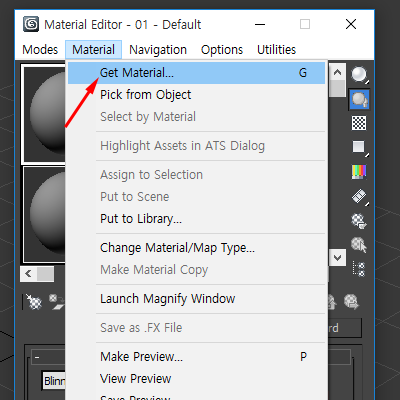
Task: Toggle the checkered Background icon
Action: tap(359, 123)
